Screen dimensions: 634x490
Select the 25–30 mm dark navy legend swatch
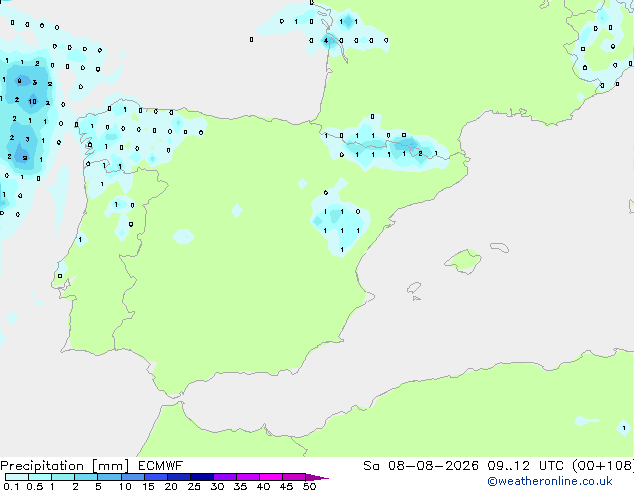click(x=201, y=477)
